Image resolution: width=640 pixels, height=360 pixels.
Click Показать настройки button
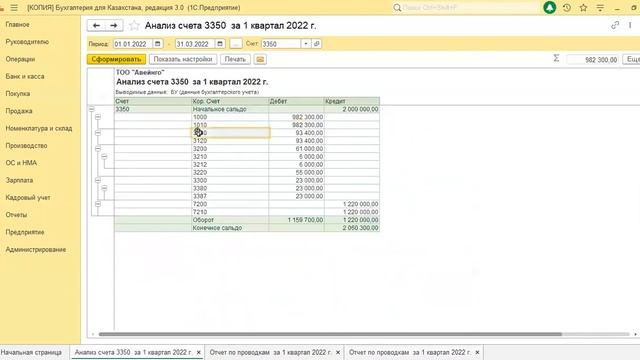click(183, 60)
